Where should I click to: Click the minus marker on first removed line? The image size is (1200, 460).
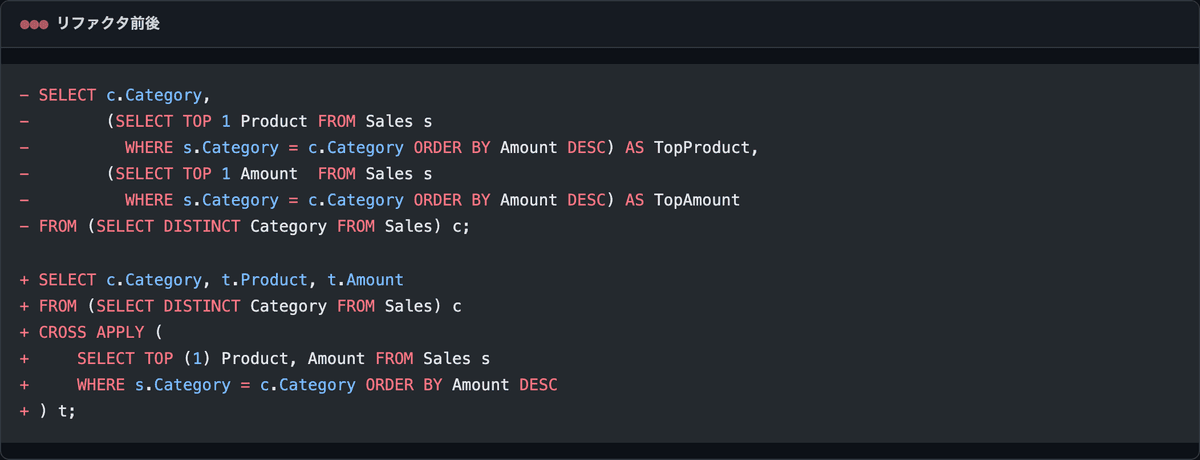pyautogui.click(x=24, y=96)
